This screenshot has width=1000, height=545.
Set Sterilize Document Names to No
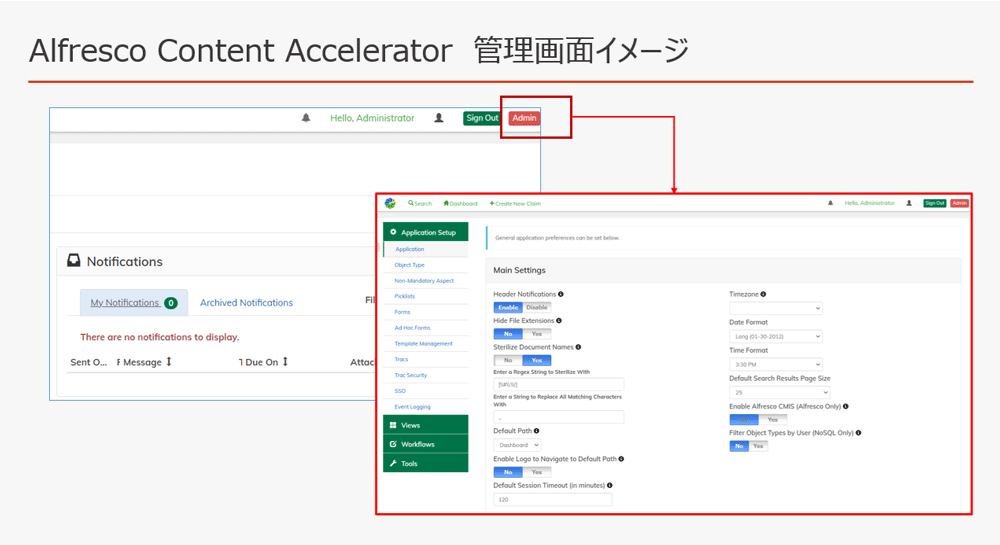tap(508, 360)
